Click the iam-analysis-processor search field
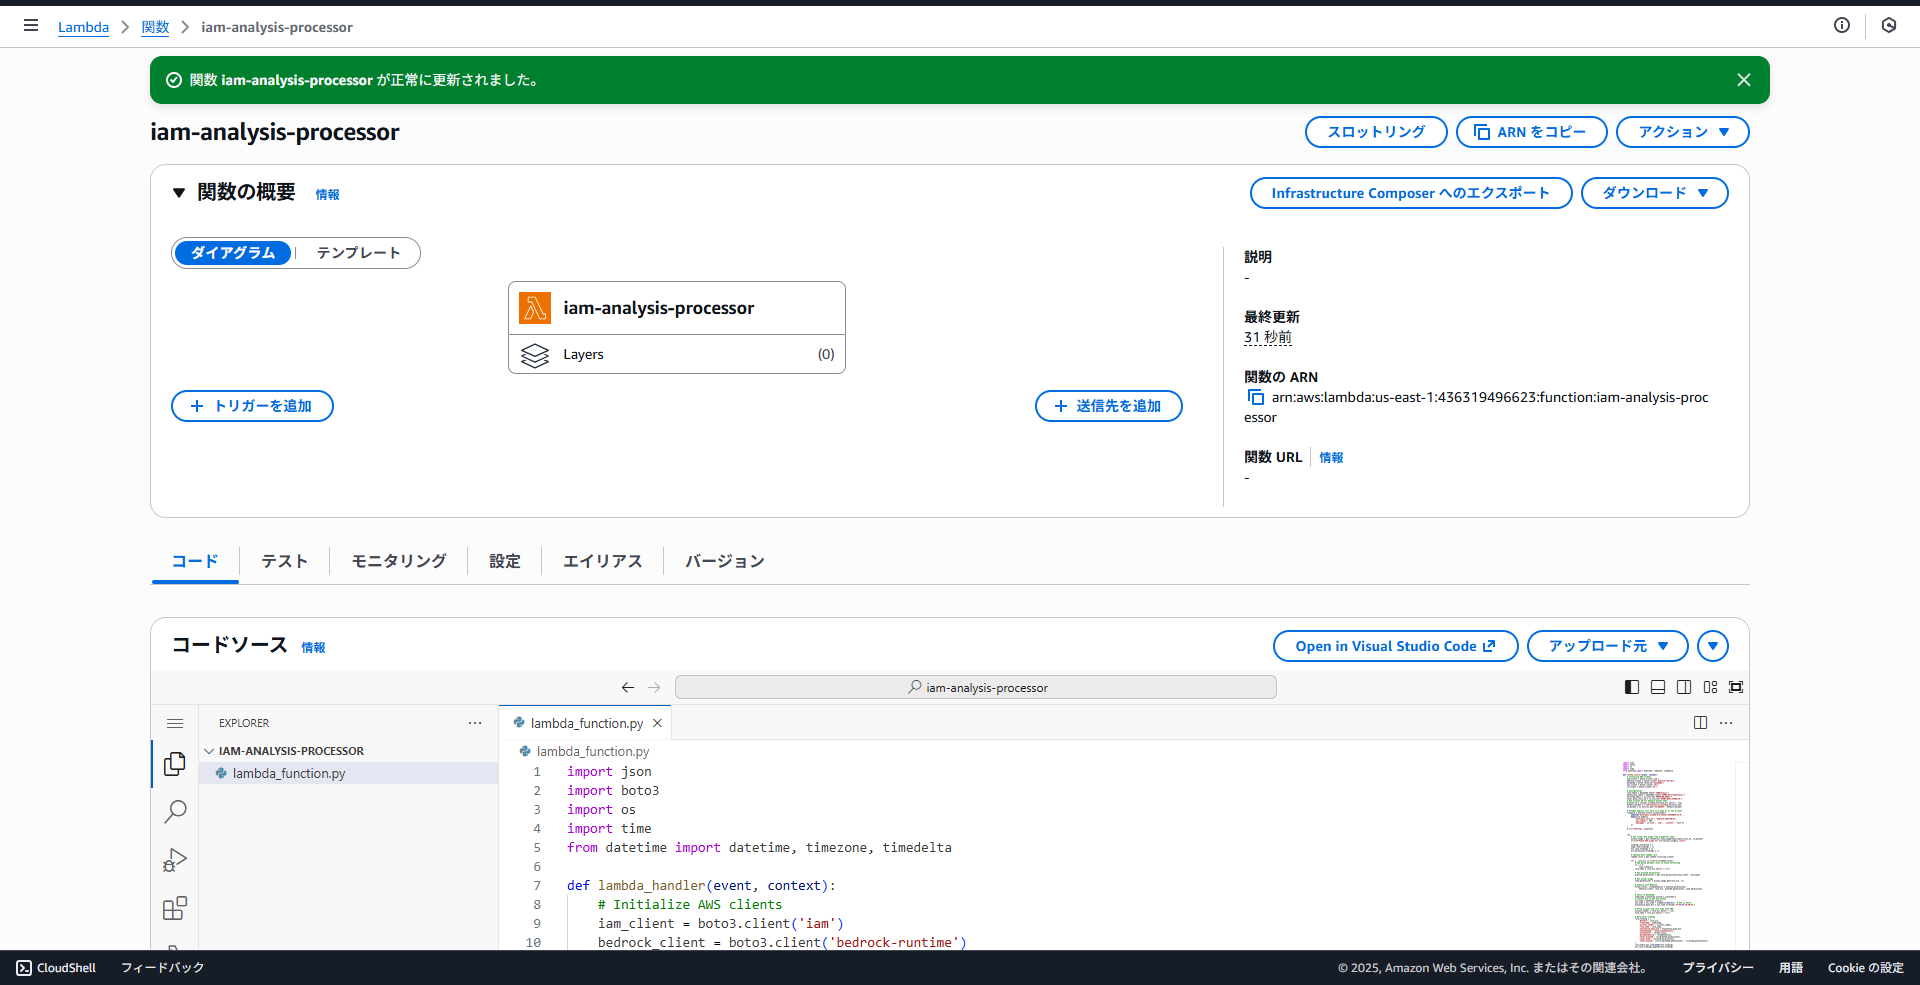The image size is (1920, 985). (976, 687)
